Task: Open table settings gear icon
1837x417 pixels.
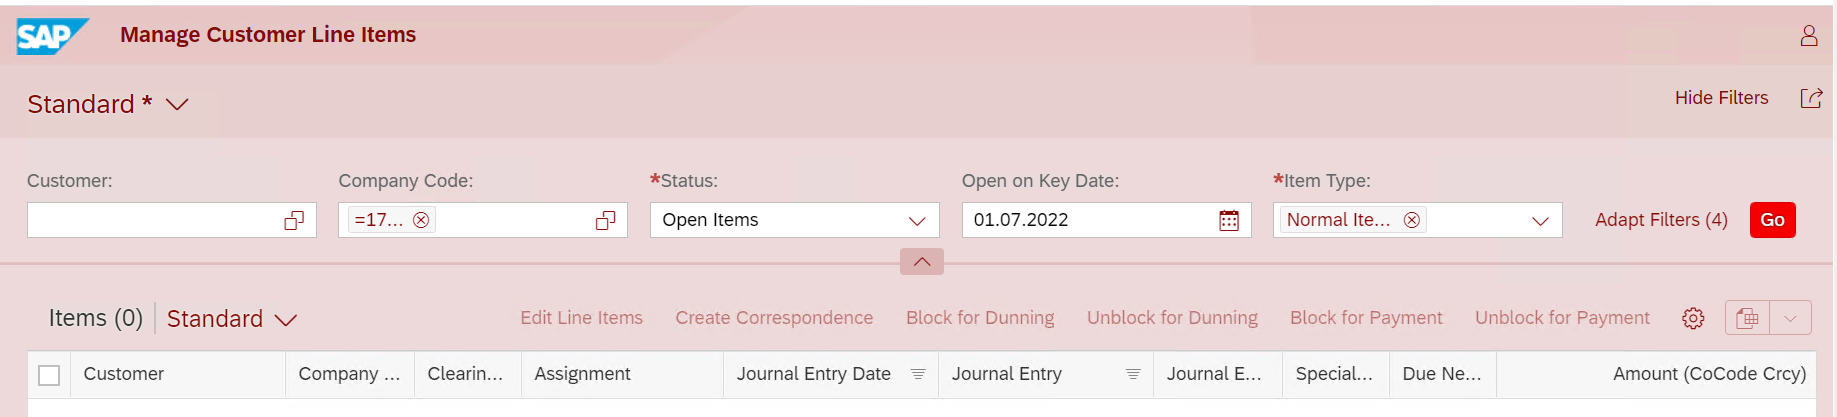Action: point(1693,318)
